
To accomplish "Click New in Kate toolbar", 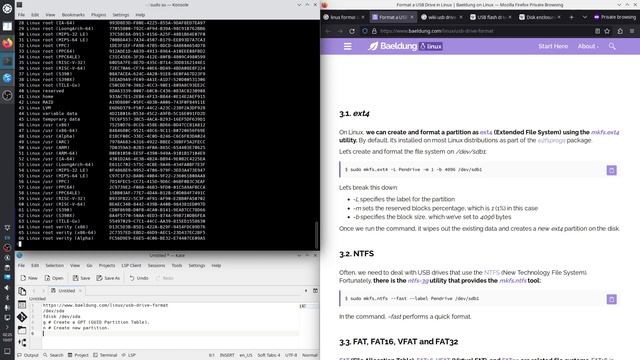I will click(29, 278).
